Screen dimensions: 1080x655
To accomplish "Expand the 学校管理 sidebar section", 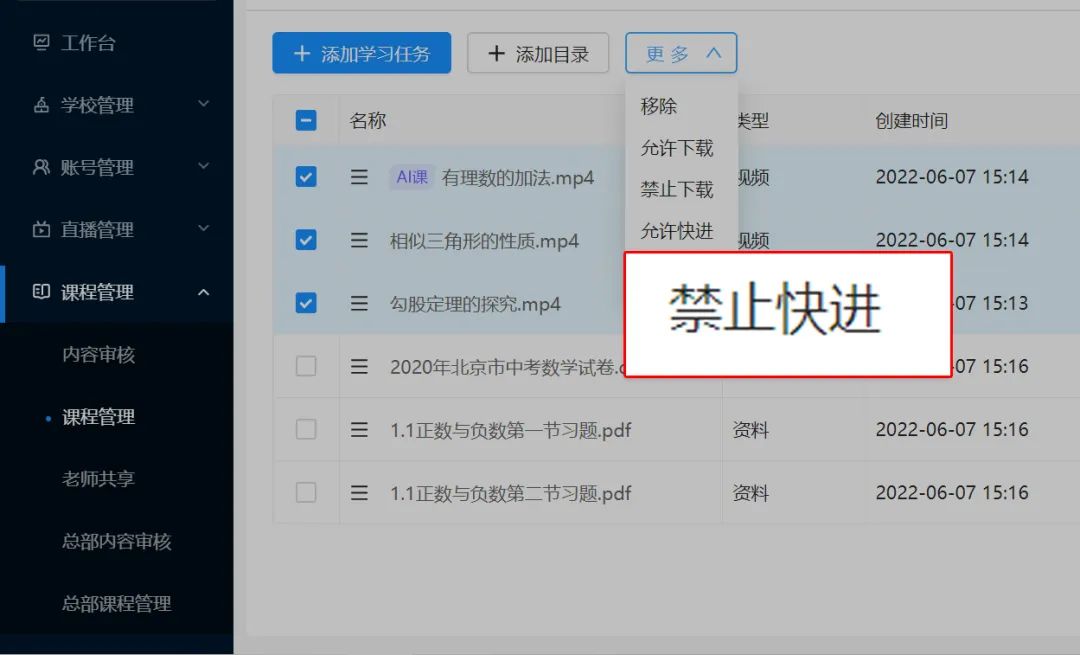I will click(204, 104).
